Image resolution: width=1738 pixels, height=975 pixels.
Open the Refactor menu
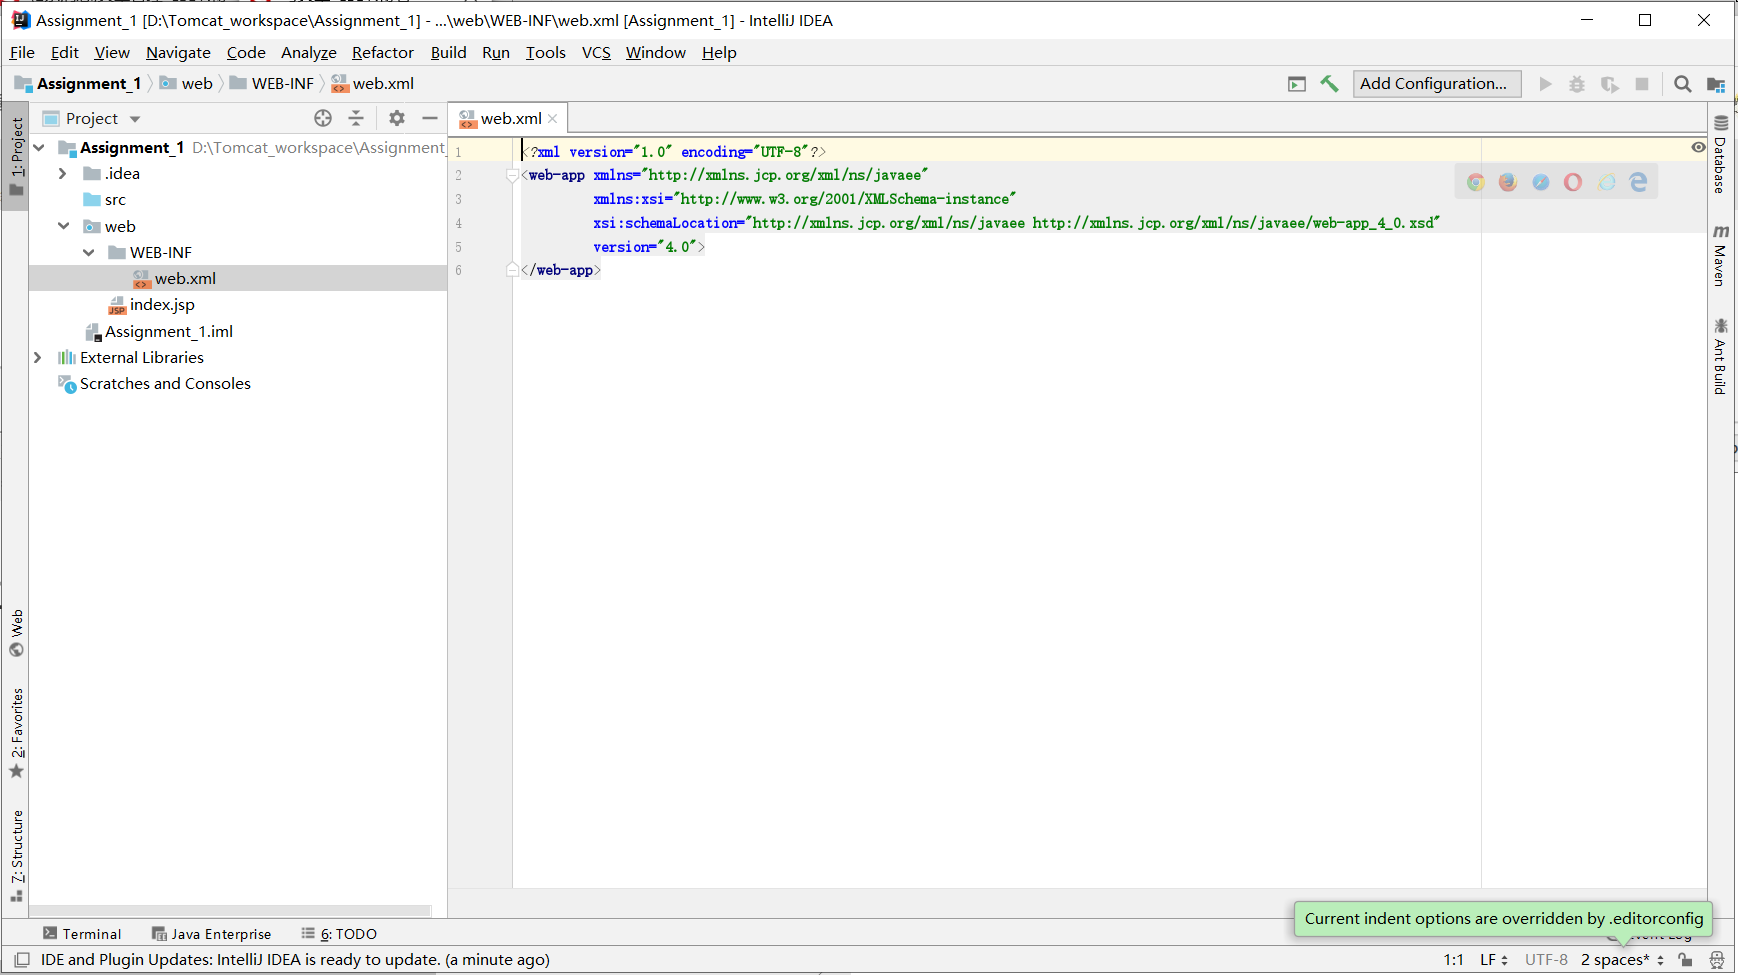click(383, 52)
